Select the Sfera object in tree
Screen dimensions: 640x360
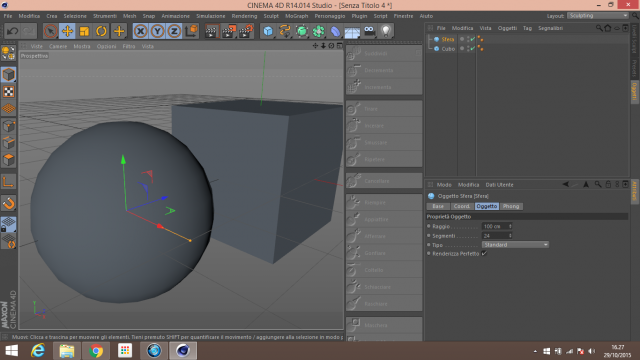coord(448,39)
